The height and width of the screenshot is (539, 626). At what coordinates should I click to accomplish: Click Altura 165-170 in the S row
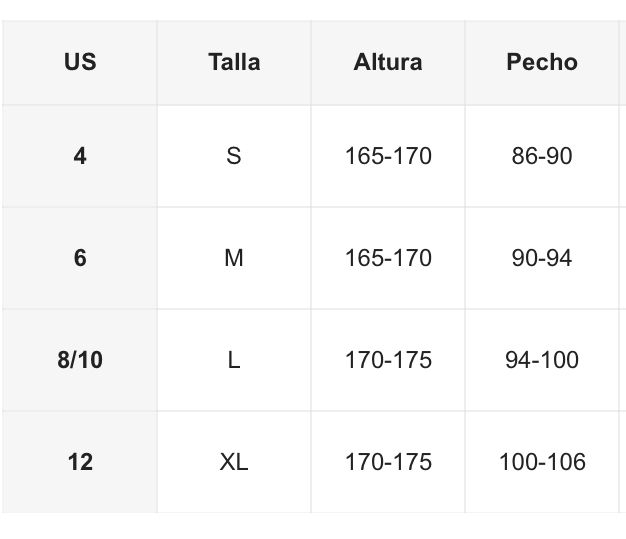pyautogui.click(x=388, y=156)
